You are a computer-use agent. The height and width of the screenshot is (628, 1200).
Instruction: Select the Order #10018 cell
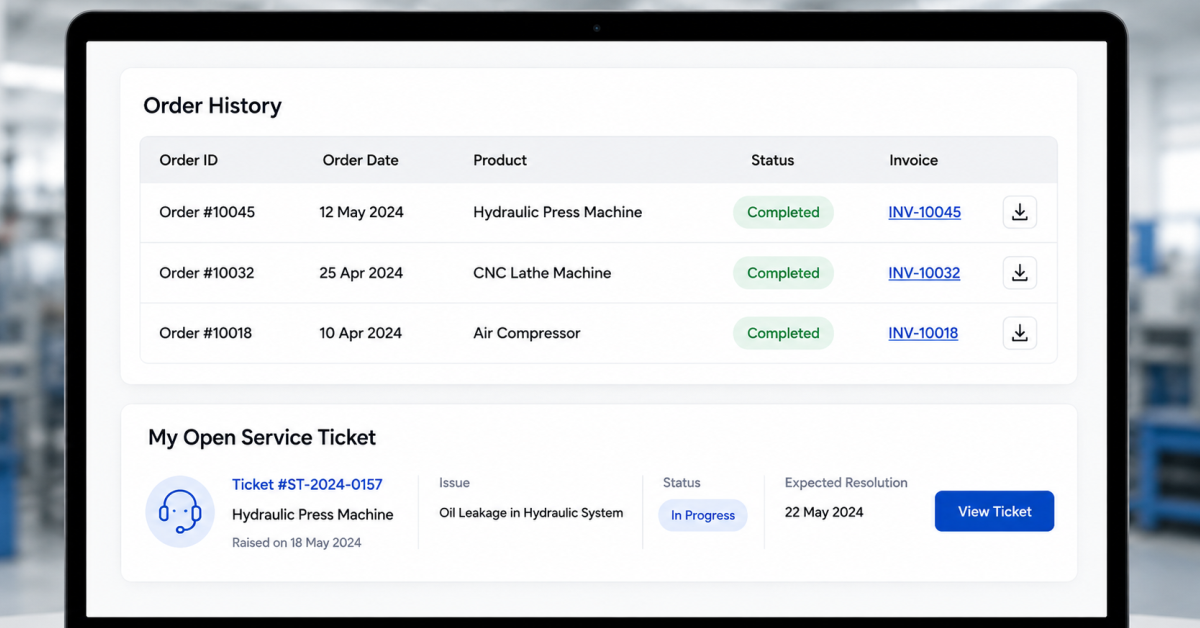205,333
